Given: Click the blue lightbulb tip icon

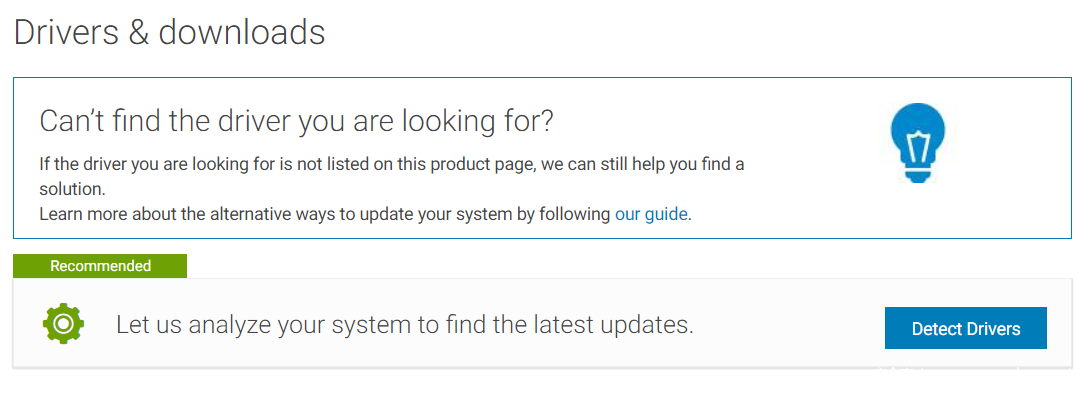Looking at the screenshot, I should (x=917, y=143).
